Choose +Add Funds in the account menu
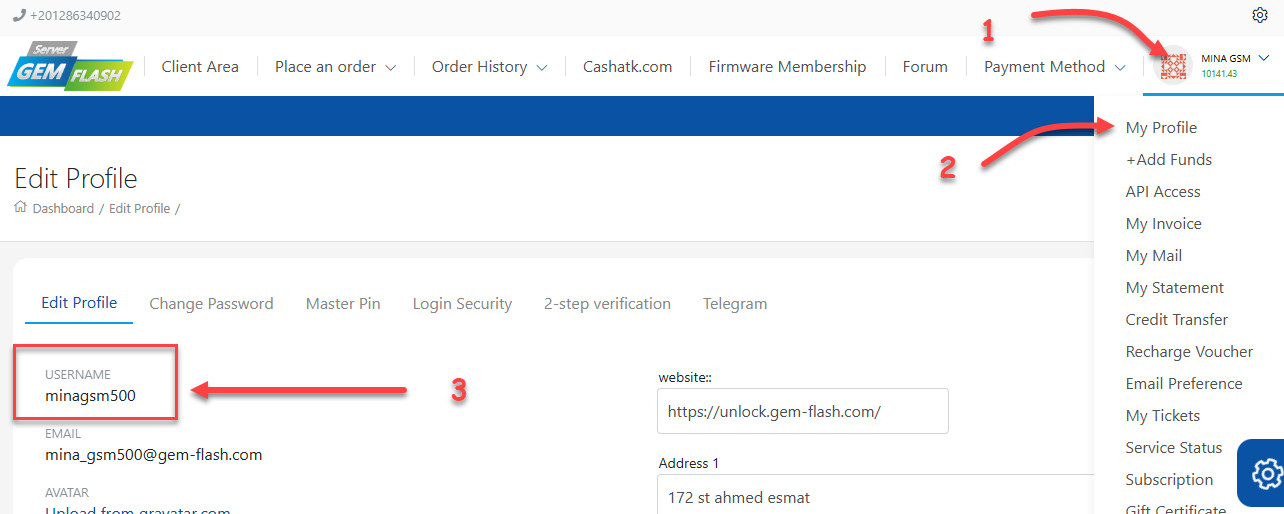 click(1168, 160)
